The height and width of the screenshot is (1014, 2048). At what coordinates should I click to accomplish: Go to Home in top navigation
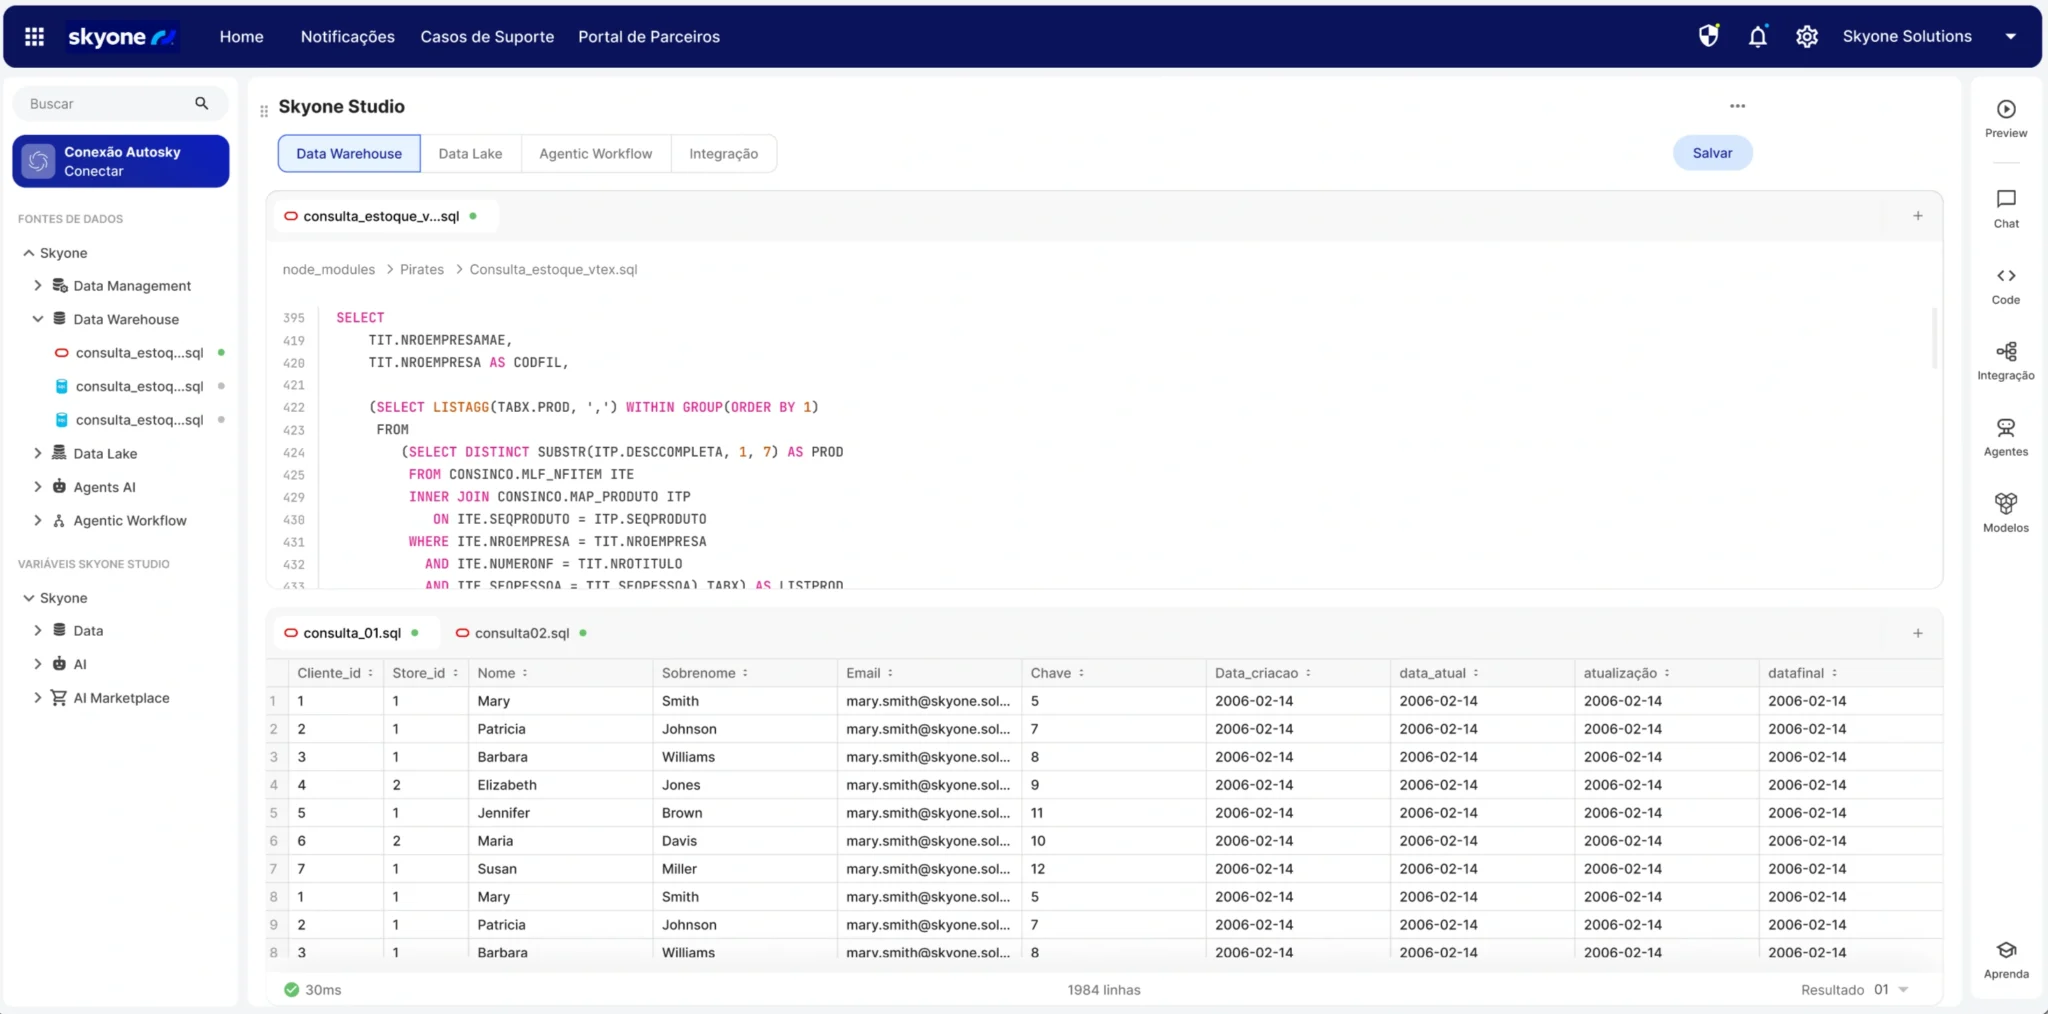242,37
